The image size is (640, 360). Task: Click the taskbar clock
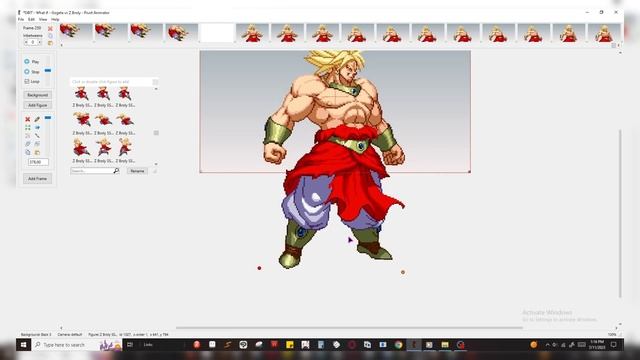pos(597,345)
